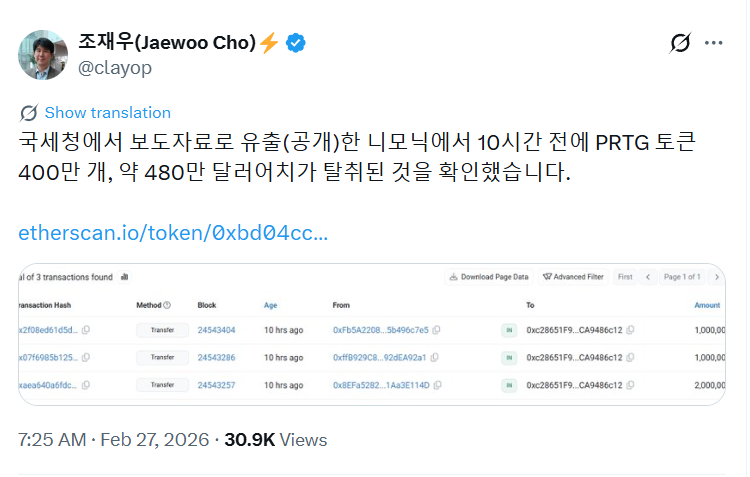Click the Method column help icon
Image resolution: width=750 pixels, height=477 pixels.
(x=167, y=305)
